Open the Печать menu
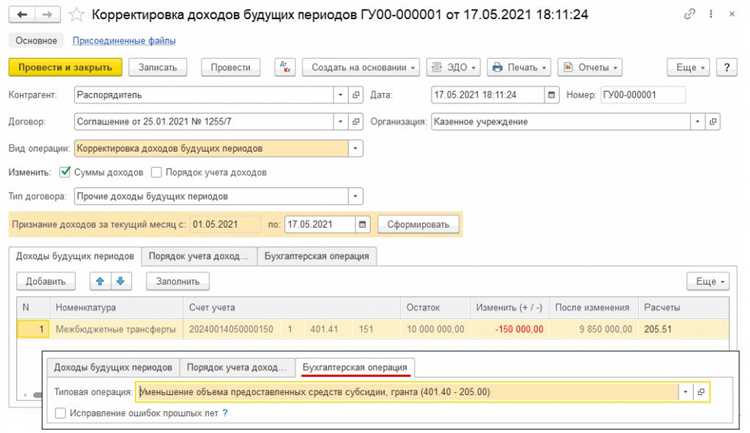This screenshot has height=433, width=750. pyautogui.click(x=519, y=67)
